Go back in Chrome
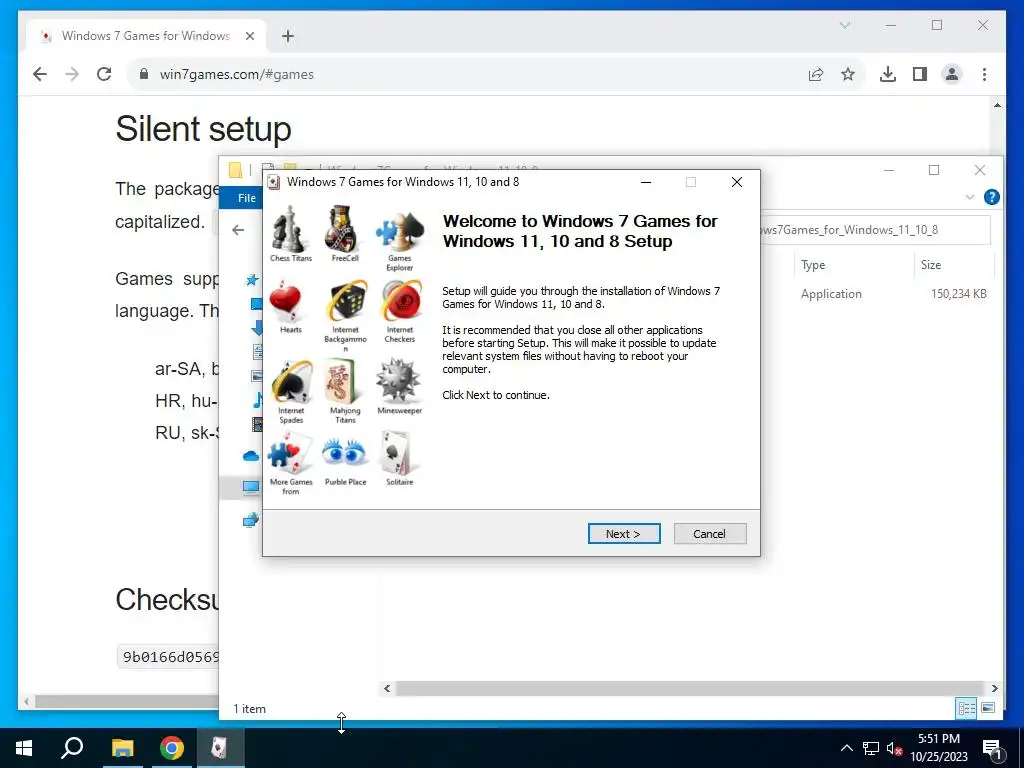Screen dimensions: 1024x768 coord(40,74)
